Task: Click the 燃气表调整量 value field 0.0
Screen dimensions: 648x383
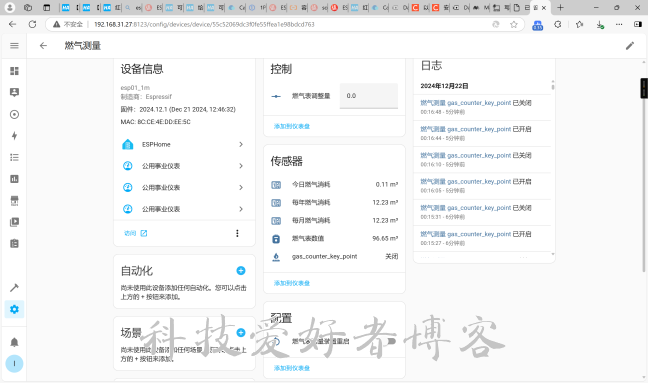Action: tap(369, 96)
